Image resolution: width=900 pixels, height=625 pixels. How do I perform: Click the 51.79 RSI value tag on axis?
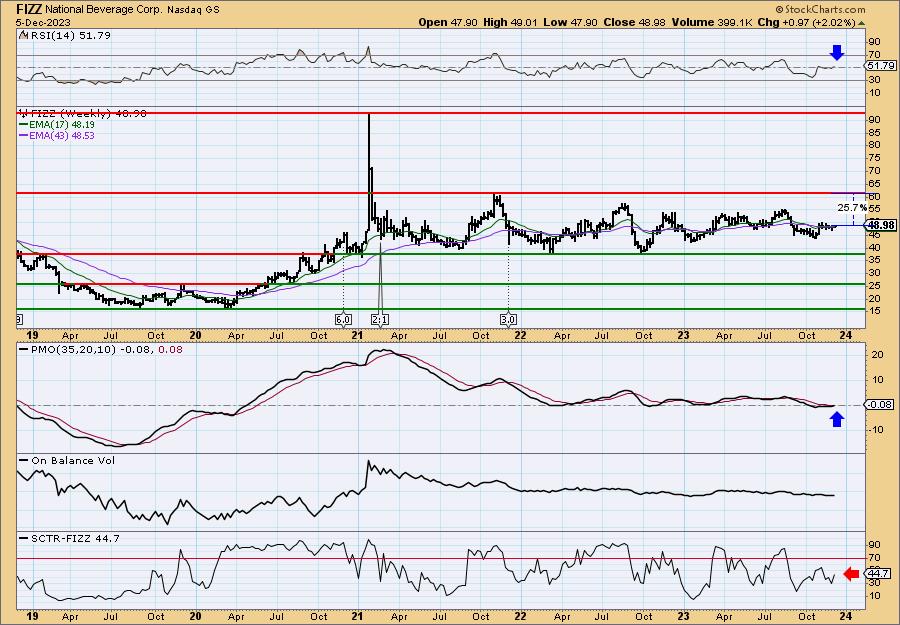coord(880,67)
